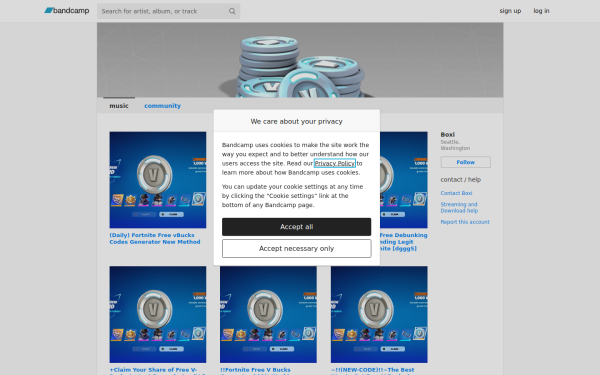
Task: Open the (Daily) Fortnite Free vBucks album cover
Action: click(x=158, y=180)
